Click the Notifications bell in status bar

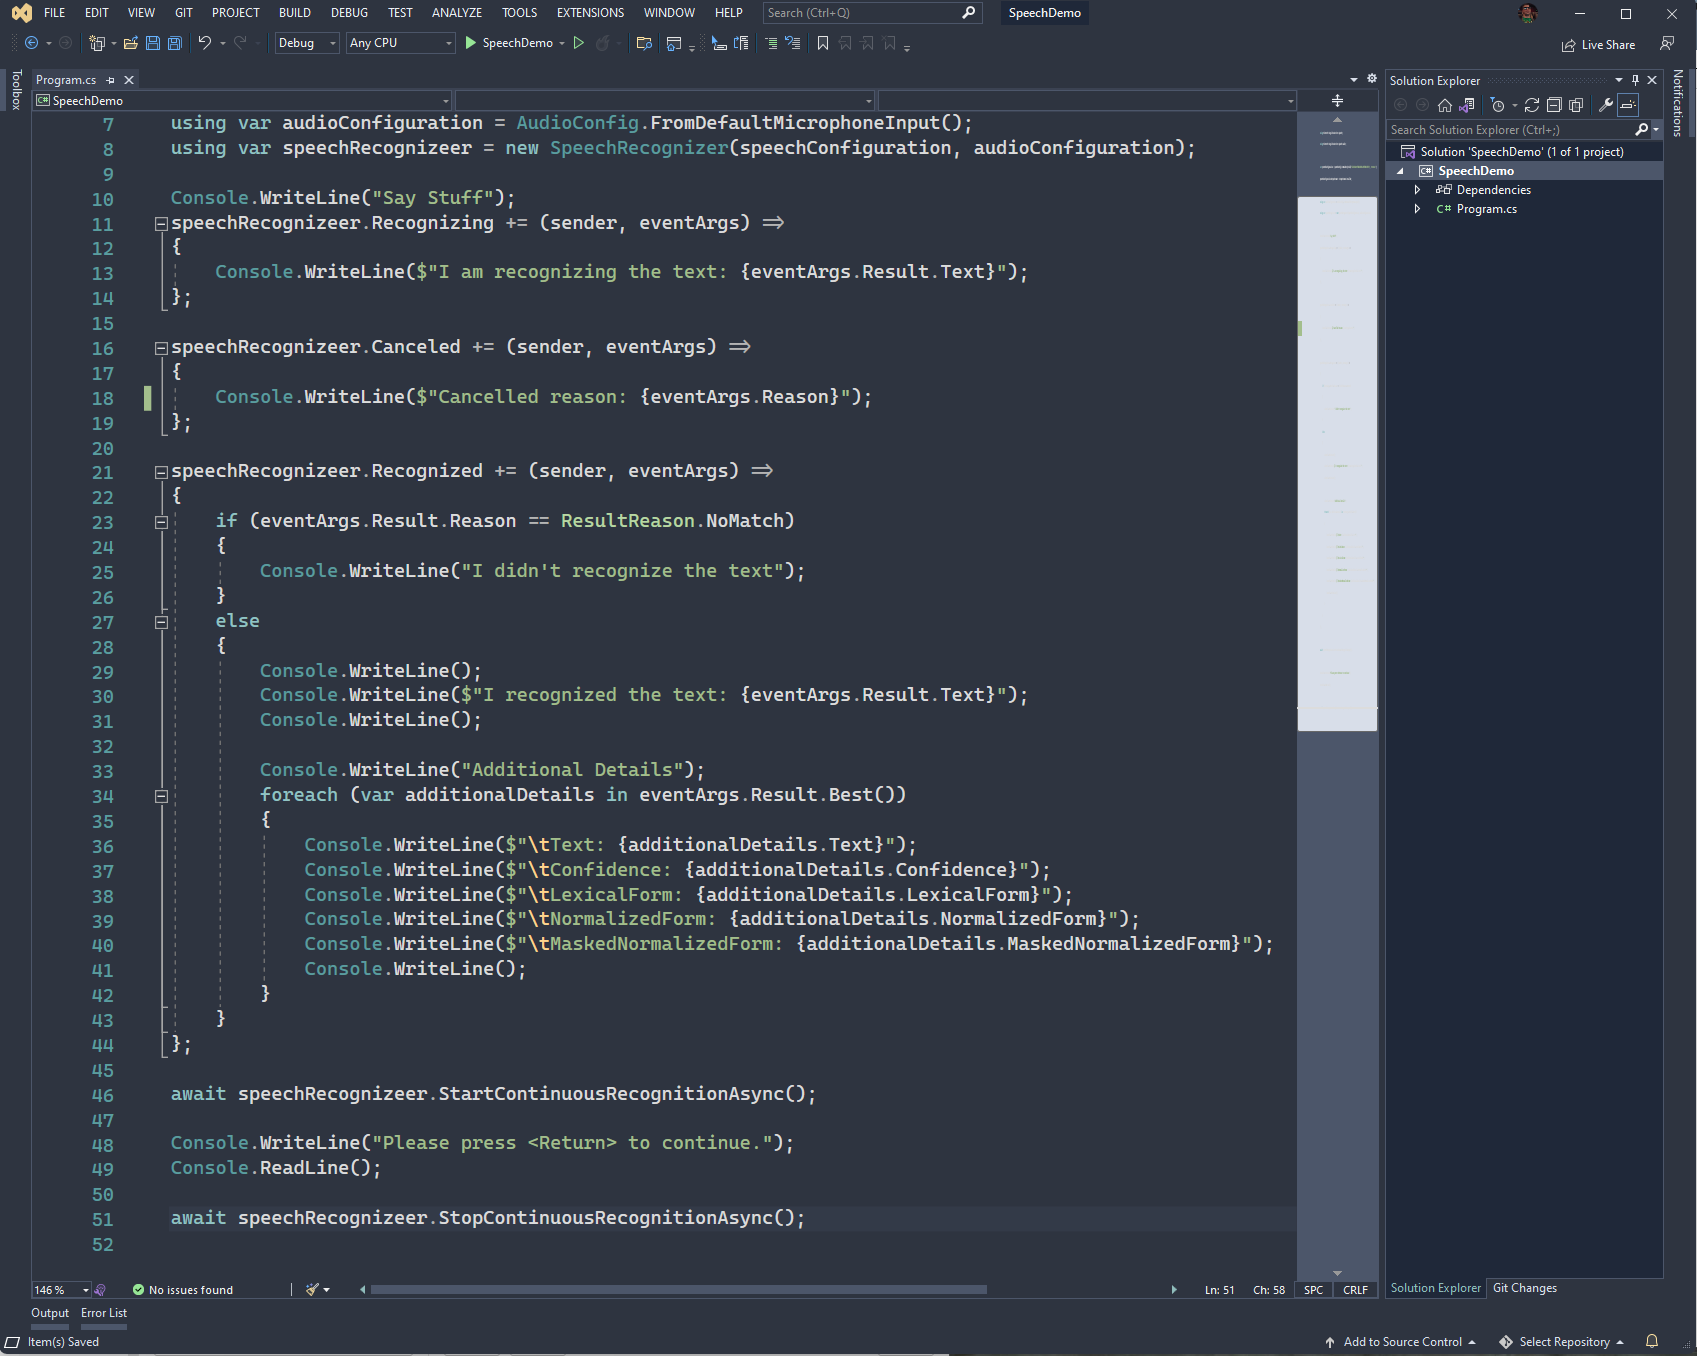click(x=1652, y=1341)
